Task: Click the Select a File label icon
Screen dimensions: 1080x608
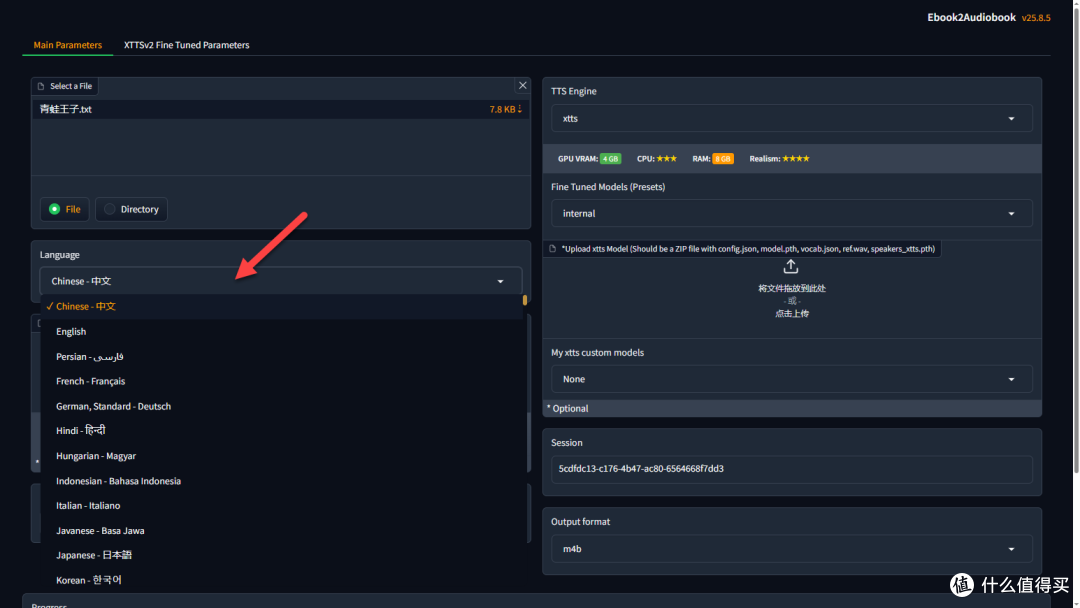Action: pos(41,86)
